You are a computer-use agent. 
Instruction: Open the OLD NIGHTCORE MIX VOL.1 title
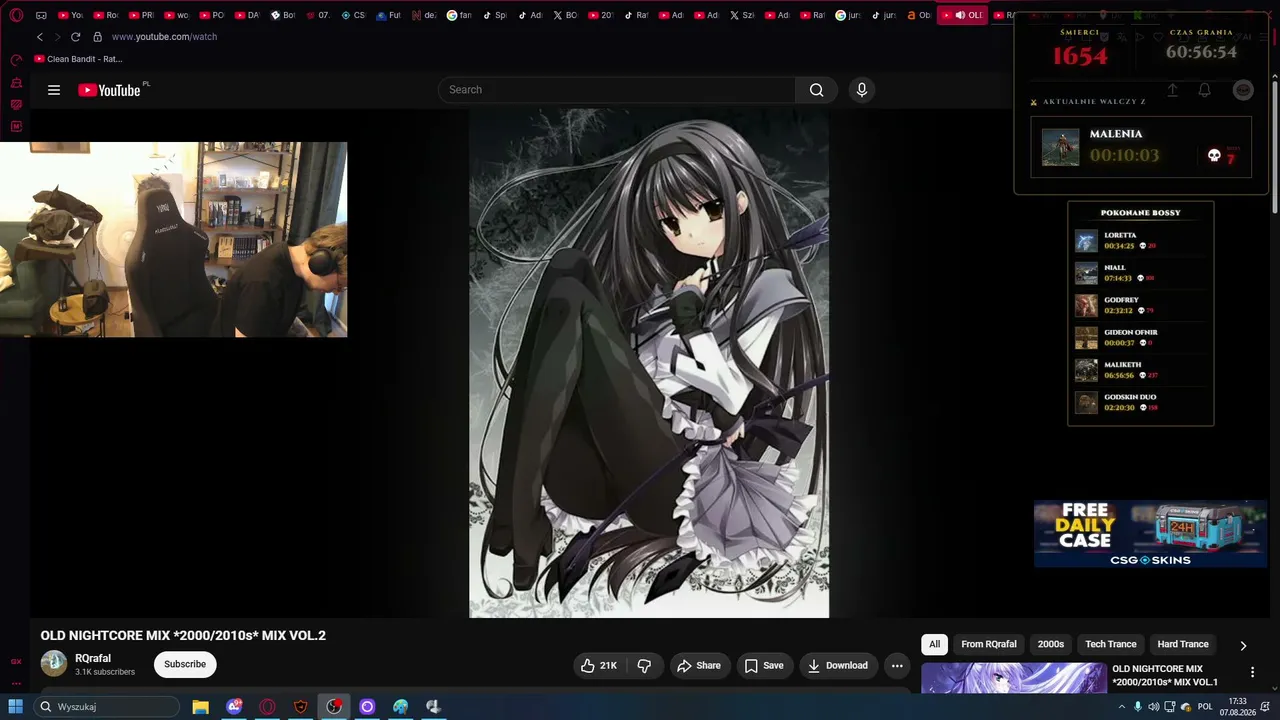coord(1165,675)
